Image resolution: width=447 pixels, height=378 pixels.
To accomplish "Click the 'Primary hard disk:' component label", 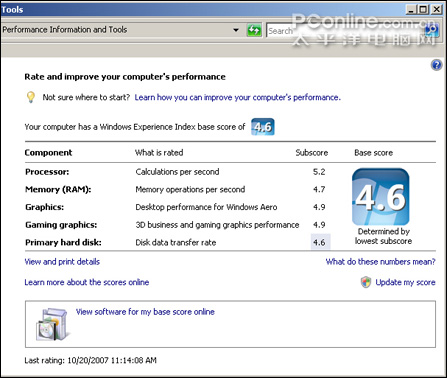I will coord(63,243).
